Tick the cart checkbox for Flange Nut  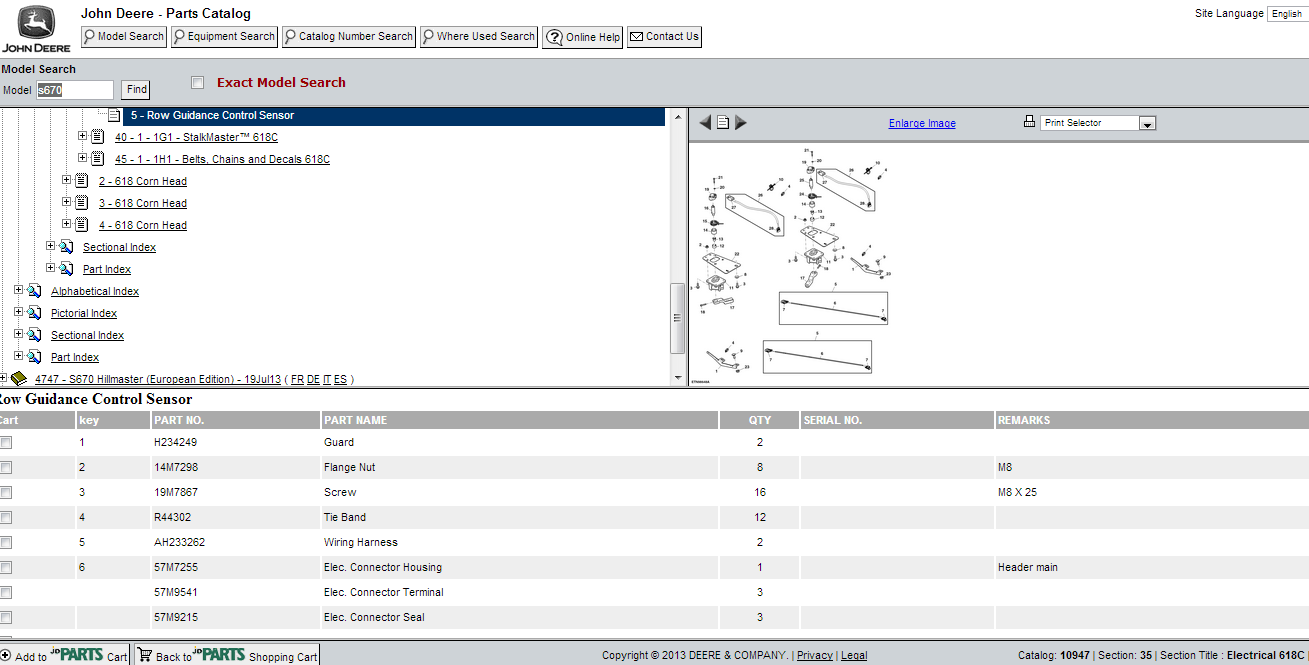[6, 467]
